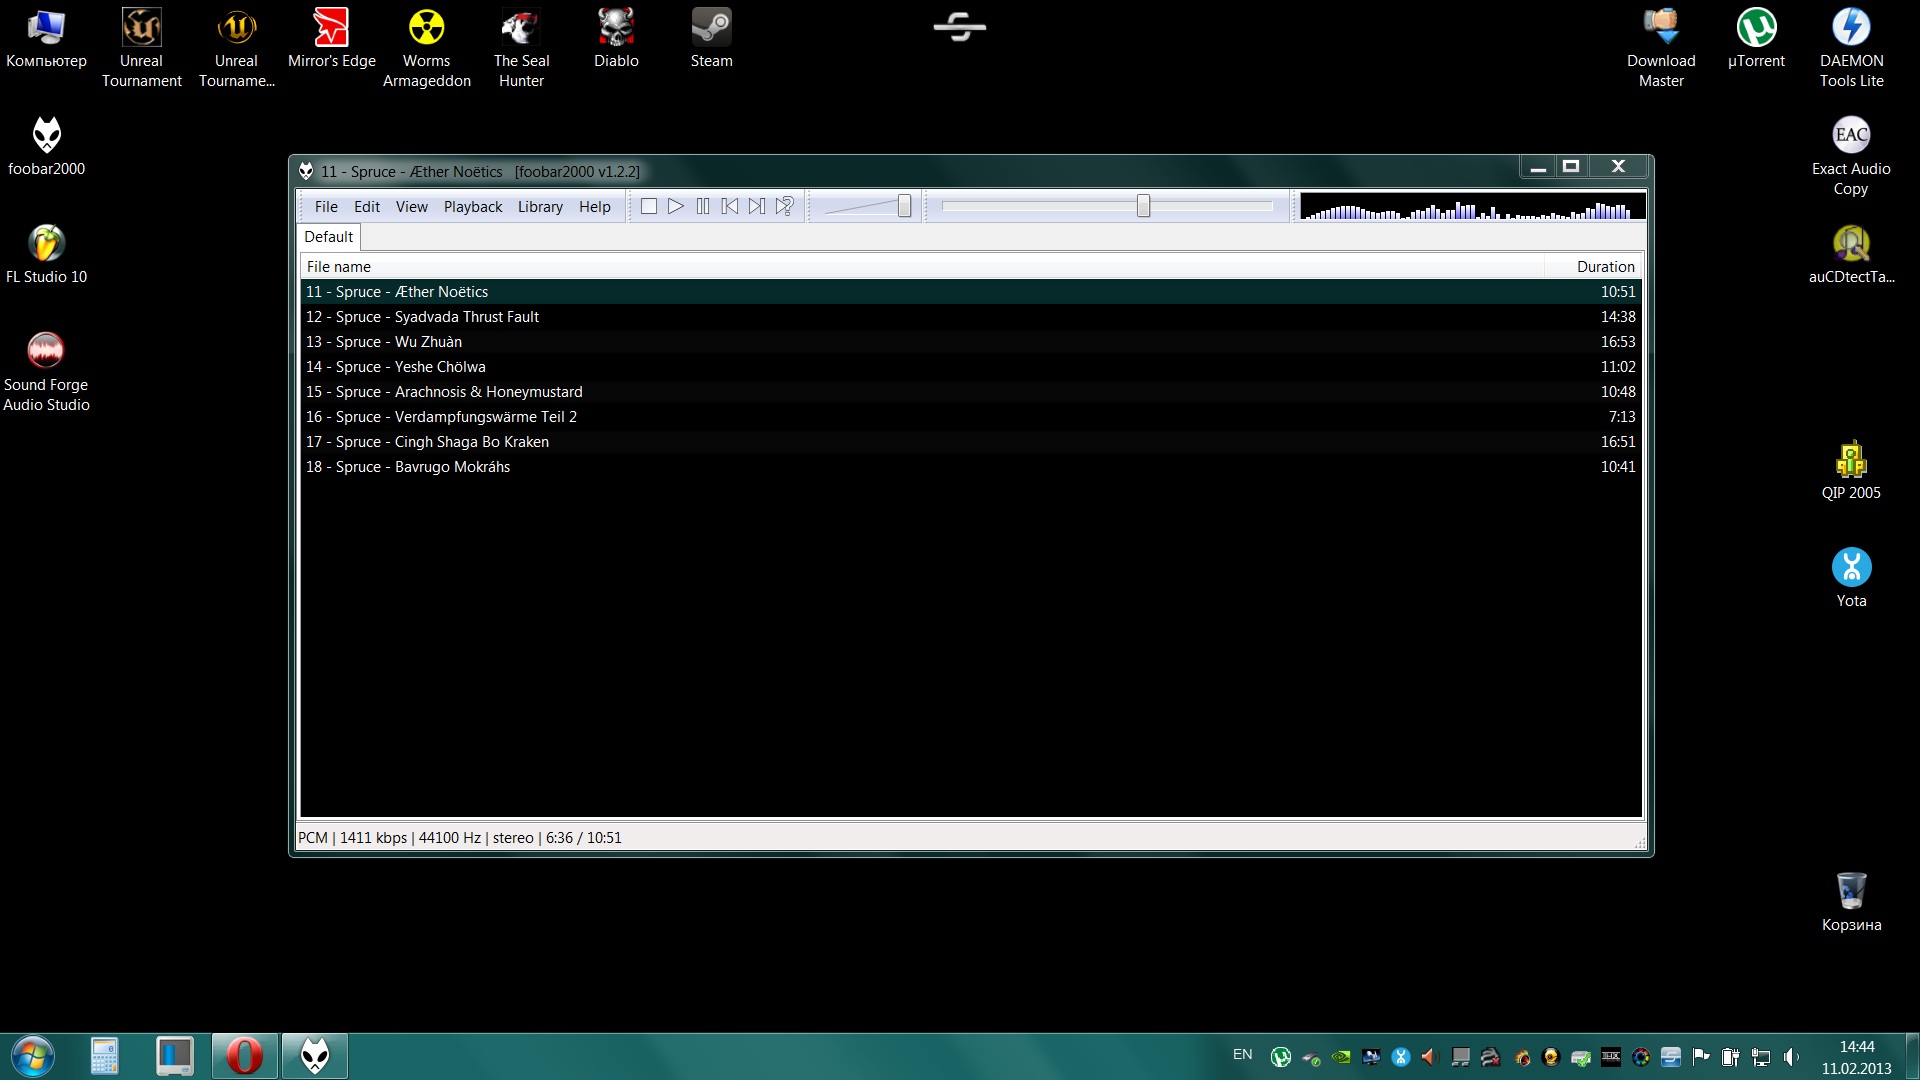This screenshot has height=1080, width=1920.
Task: Open the Windows Start menu
Action: coord(33,1056)
